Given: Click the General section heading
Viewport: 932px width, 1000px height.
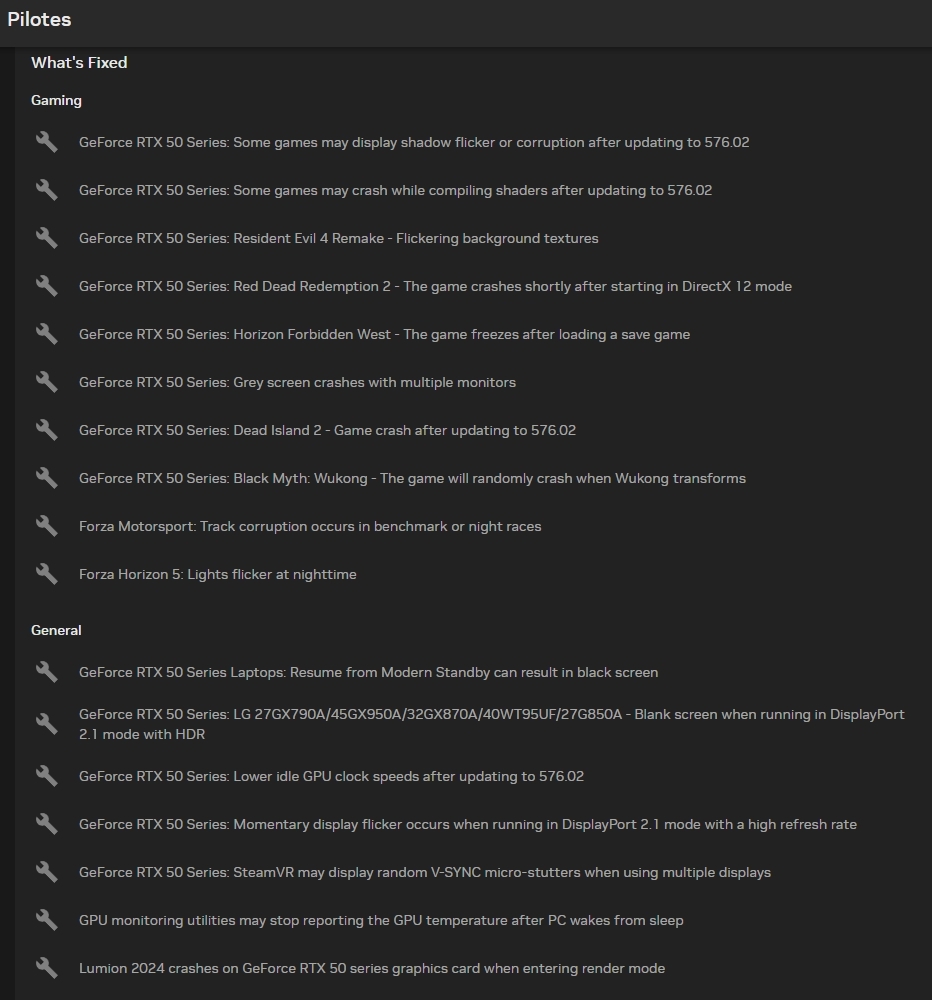Looking at the screenshot, I should [x=56, y=631].
